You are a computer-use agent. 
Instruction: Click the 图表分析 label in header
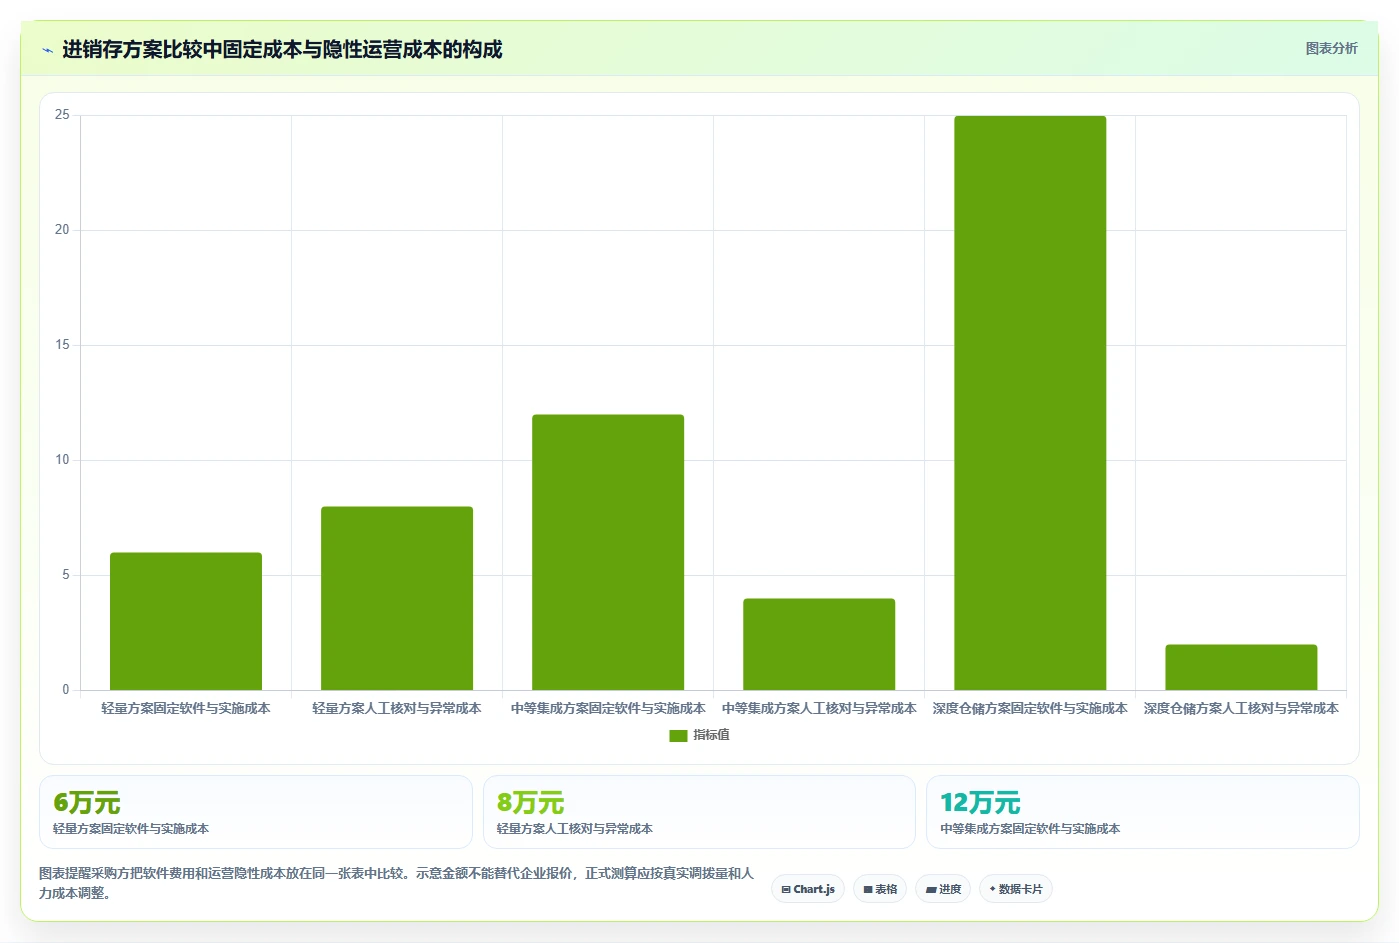coord(1331,48)
